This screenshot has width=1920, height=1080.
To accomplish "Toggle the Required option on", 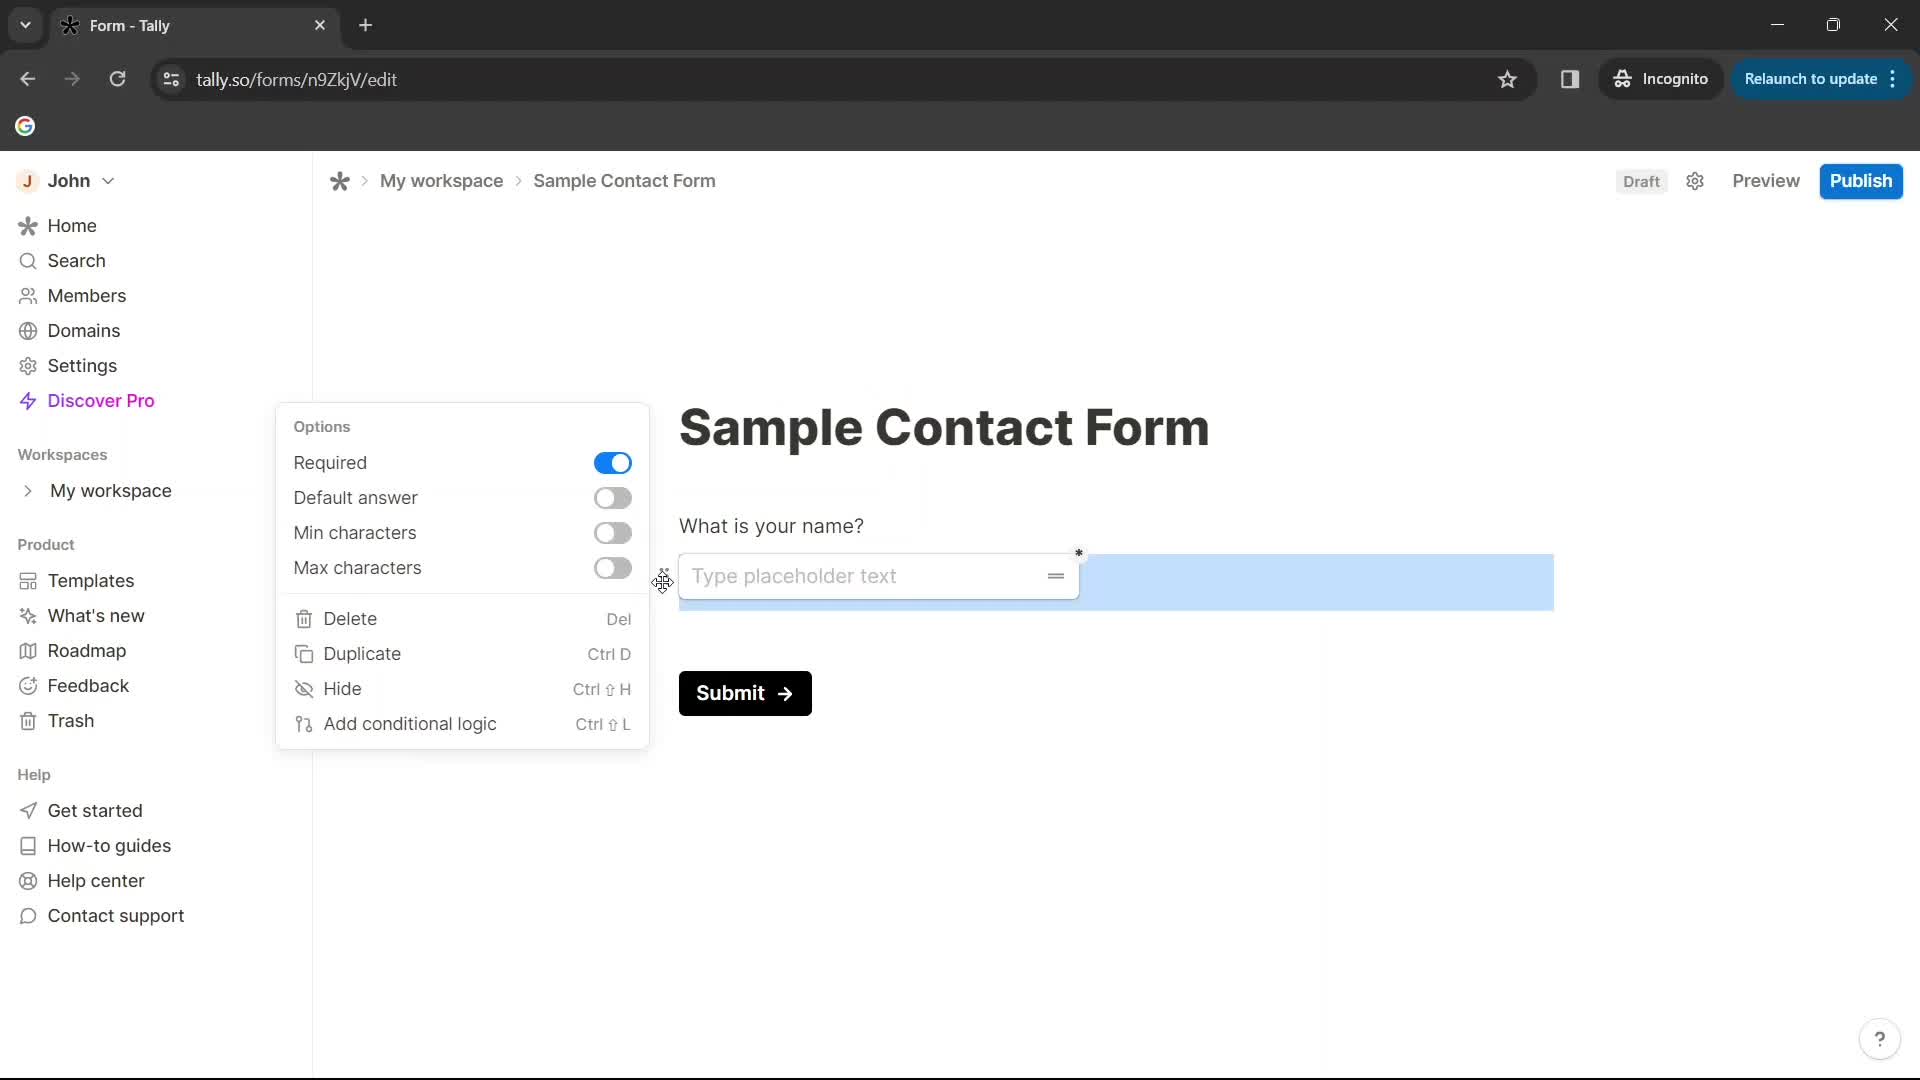I will (611, 463).
